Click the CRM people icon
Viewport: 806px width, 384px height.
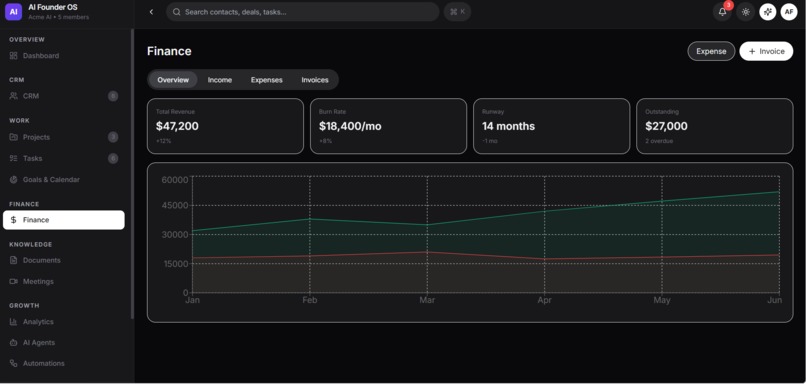point(13,96)
